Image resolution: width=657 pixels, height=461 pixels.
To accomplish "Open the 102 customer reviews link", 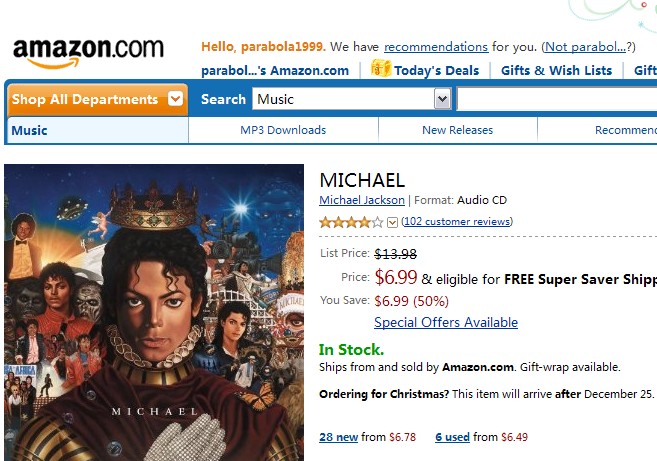I will [457, 222].
